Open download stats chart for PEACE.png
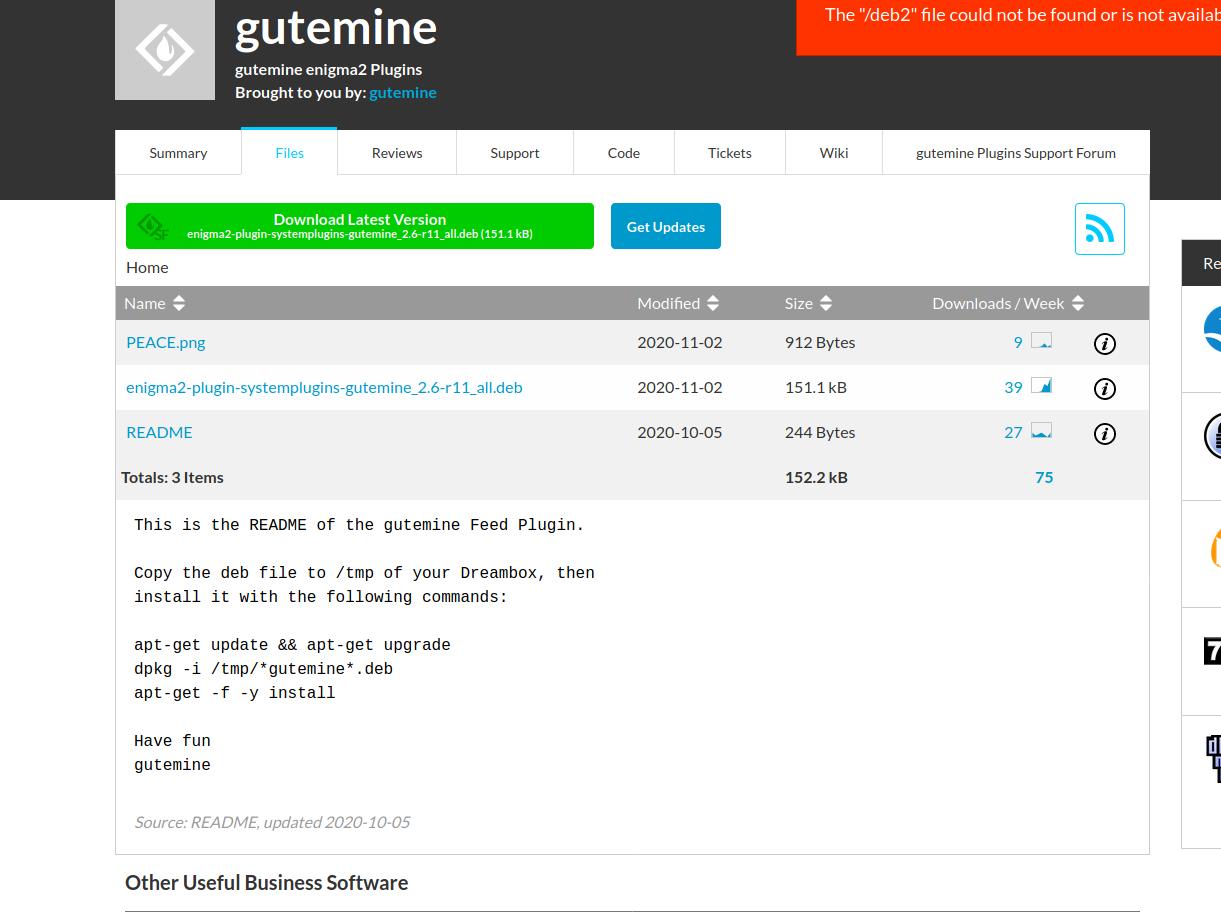The width and height of the screenshot is (1221, 919). (x=1041, y=341)
